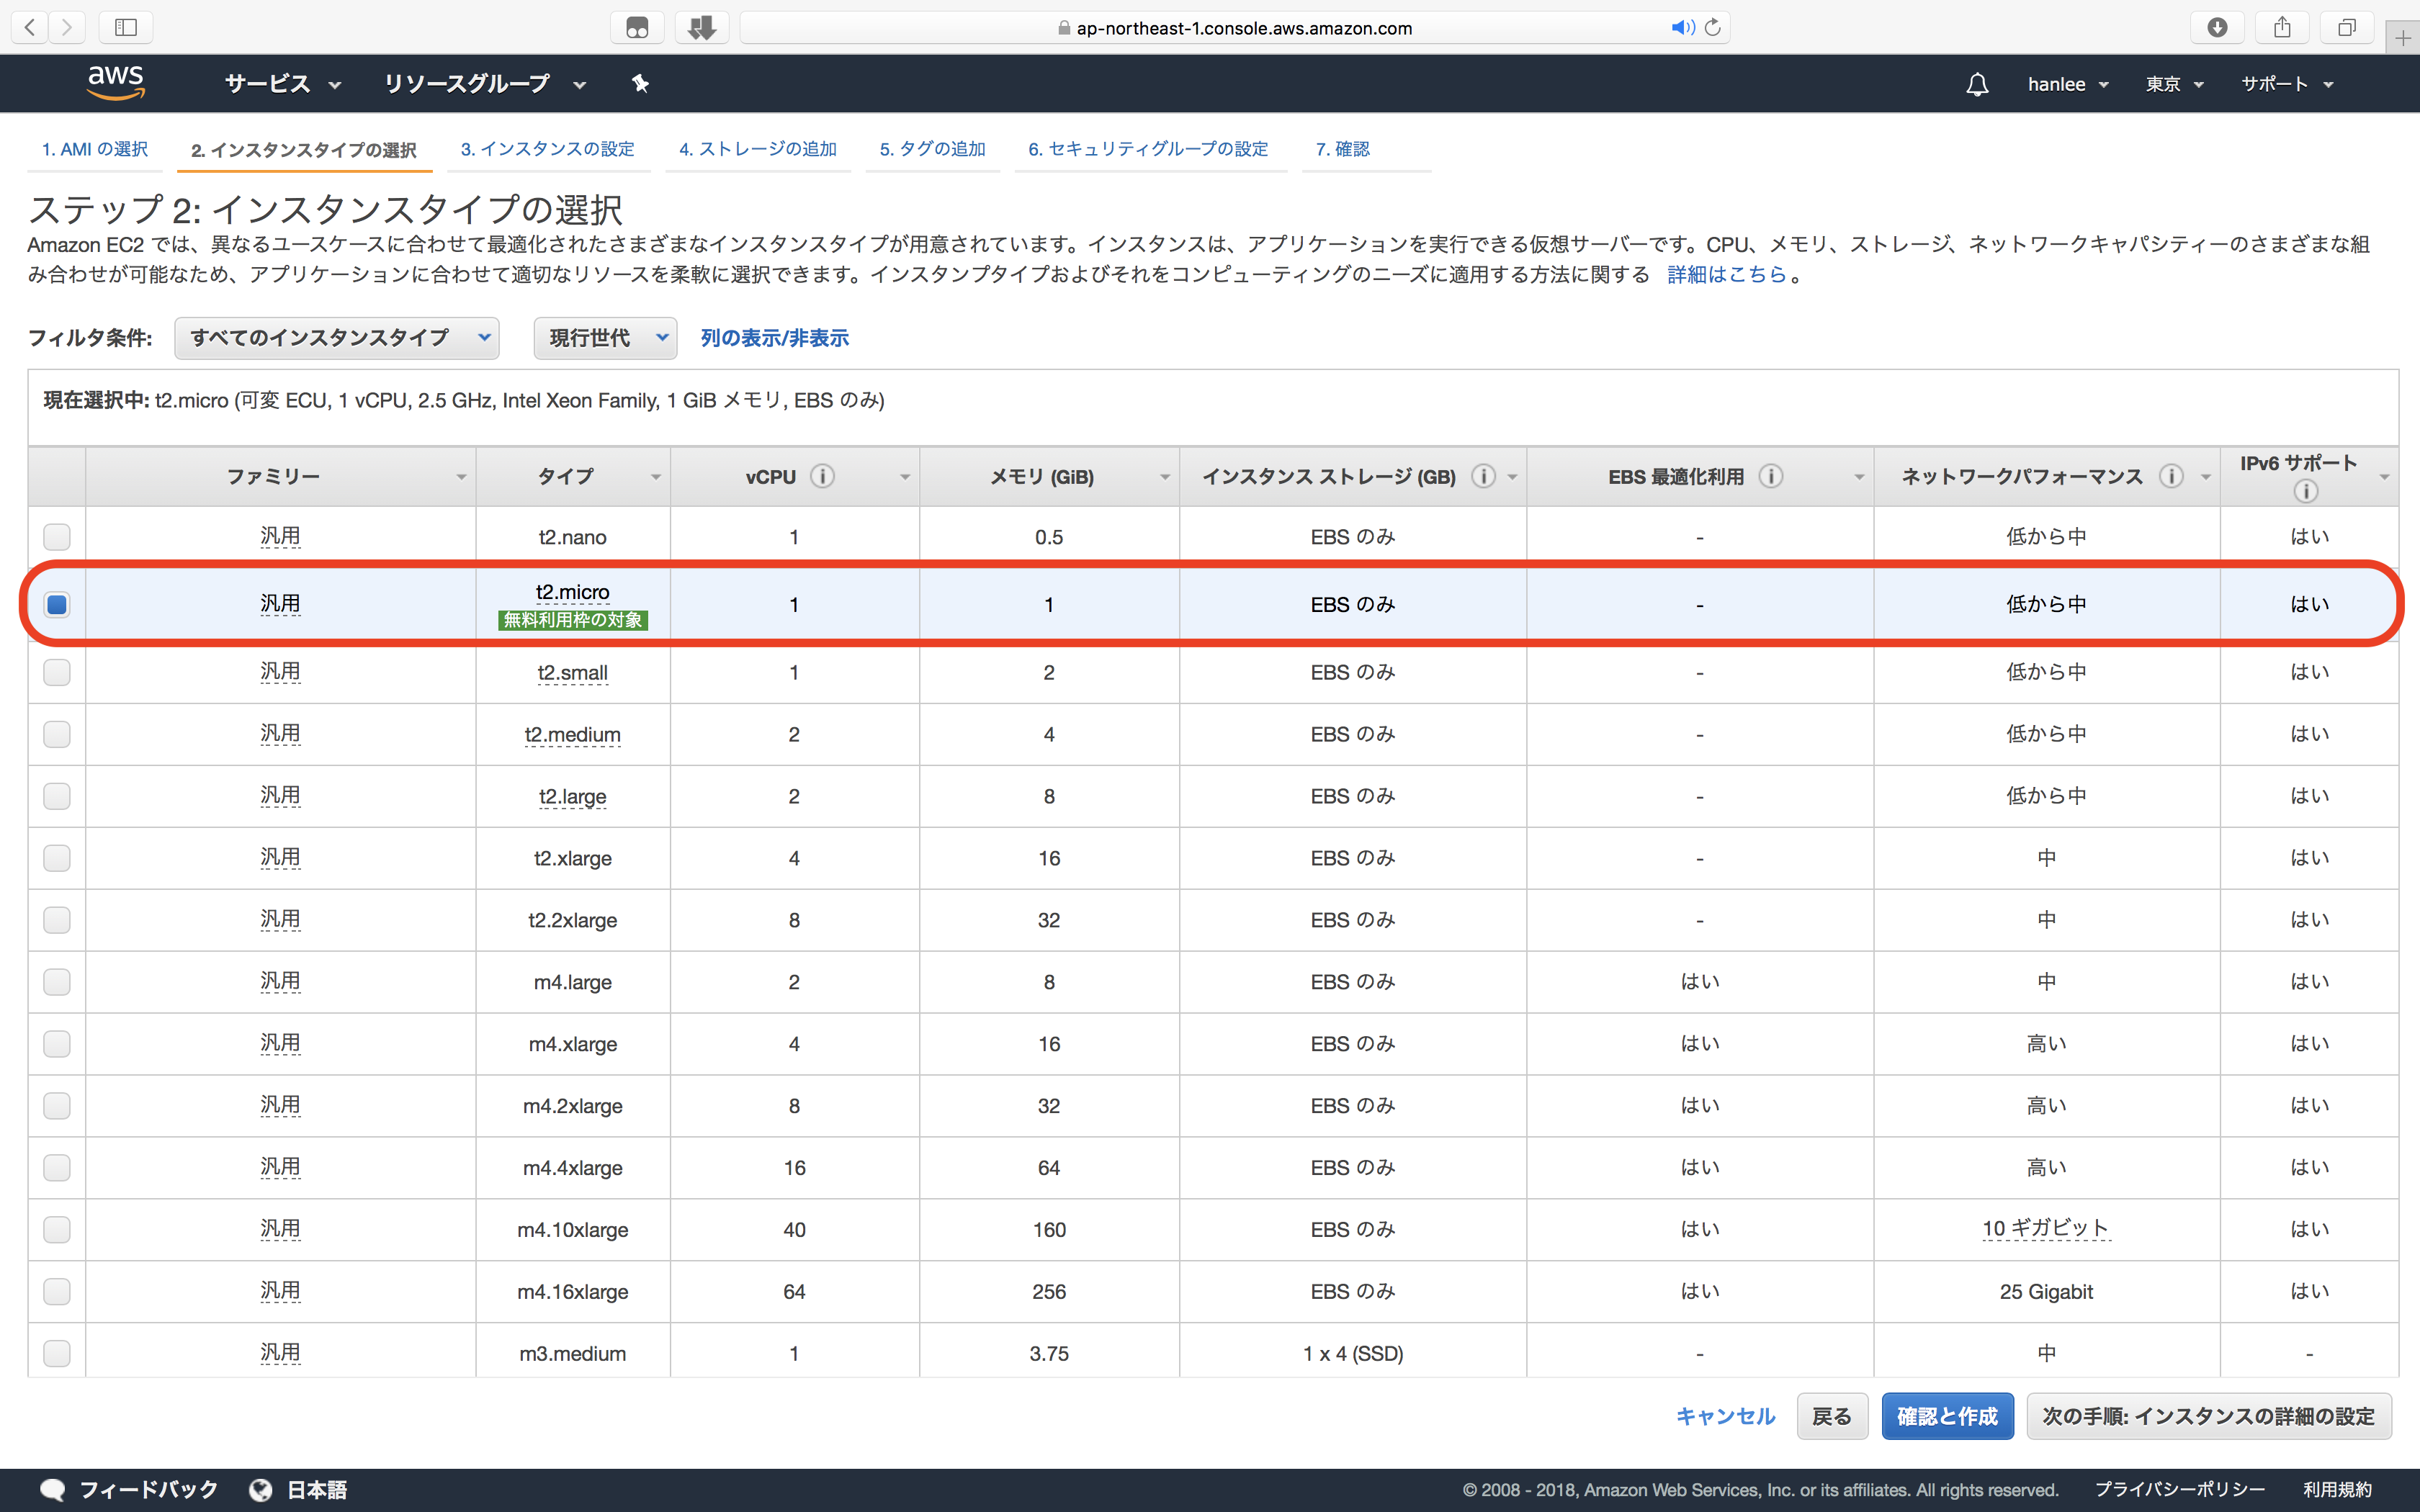Click the lock icon in address bar
The image size is (2420, 1512).
[x=1064, y=28]
